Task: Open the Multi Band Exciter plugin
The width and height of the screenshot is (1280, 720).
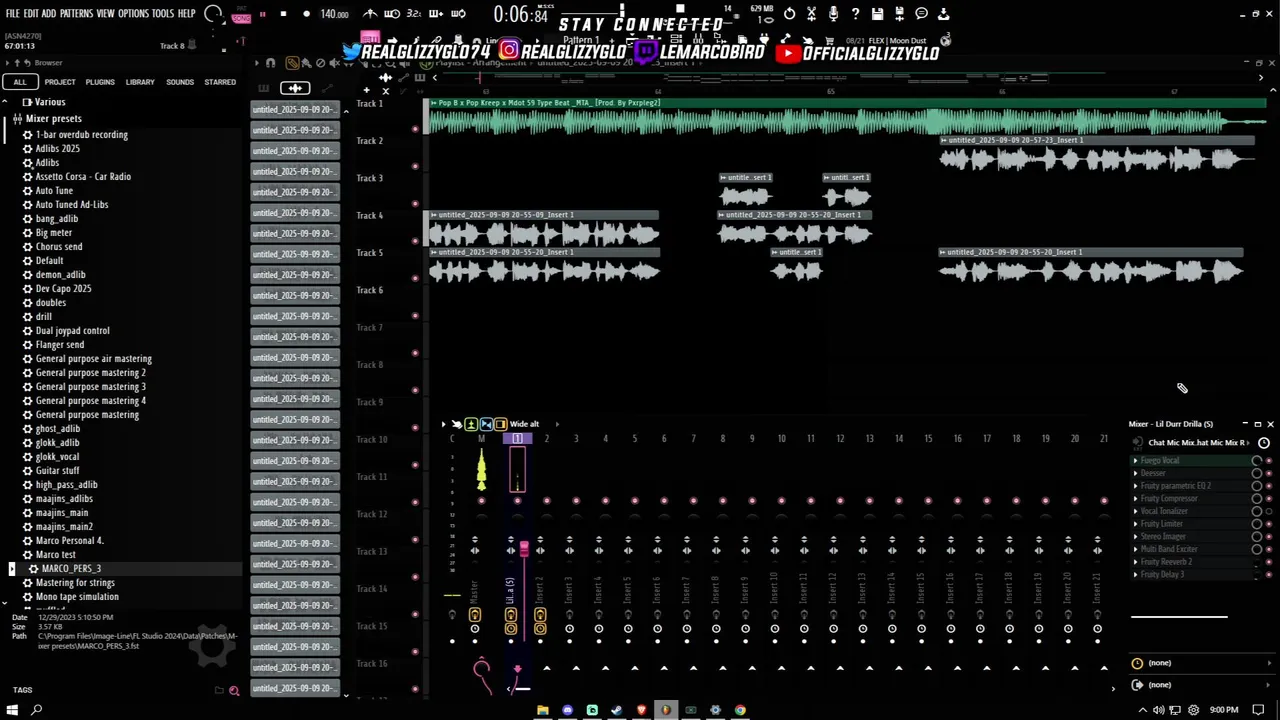Action: (1169, 549)
